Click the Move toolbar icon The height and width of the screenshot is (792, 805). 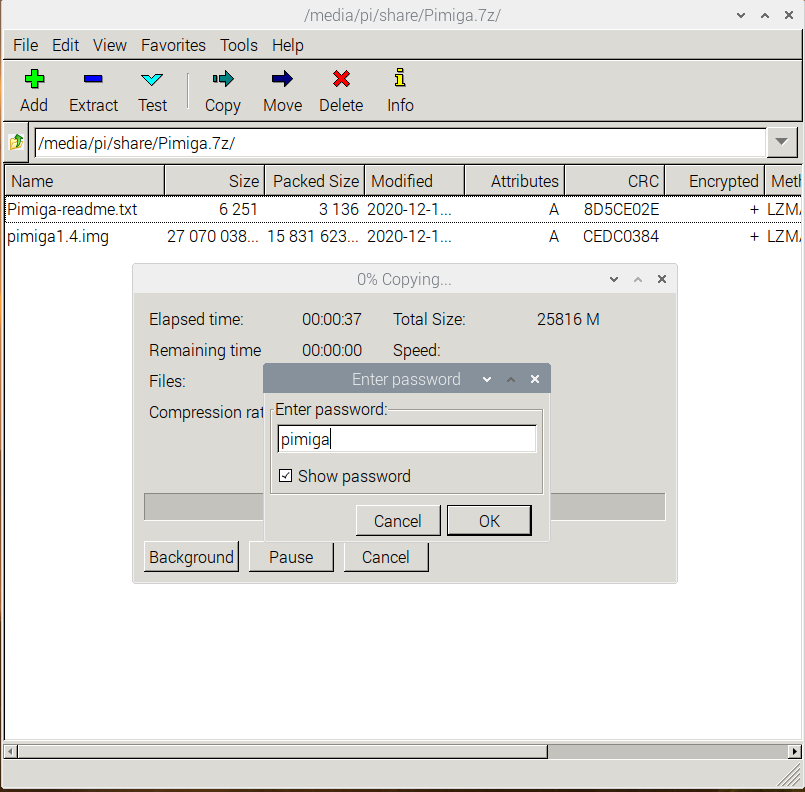[282, 79]
